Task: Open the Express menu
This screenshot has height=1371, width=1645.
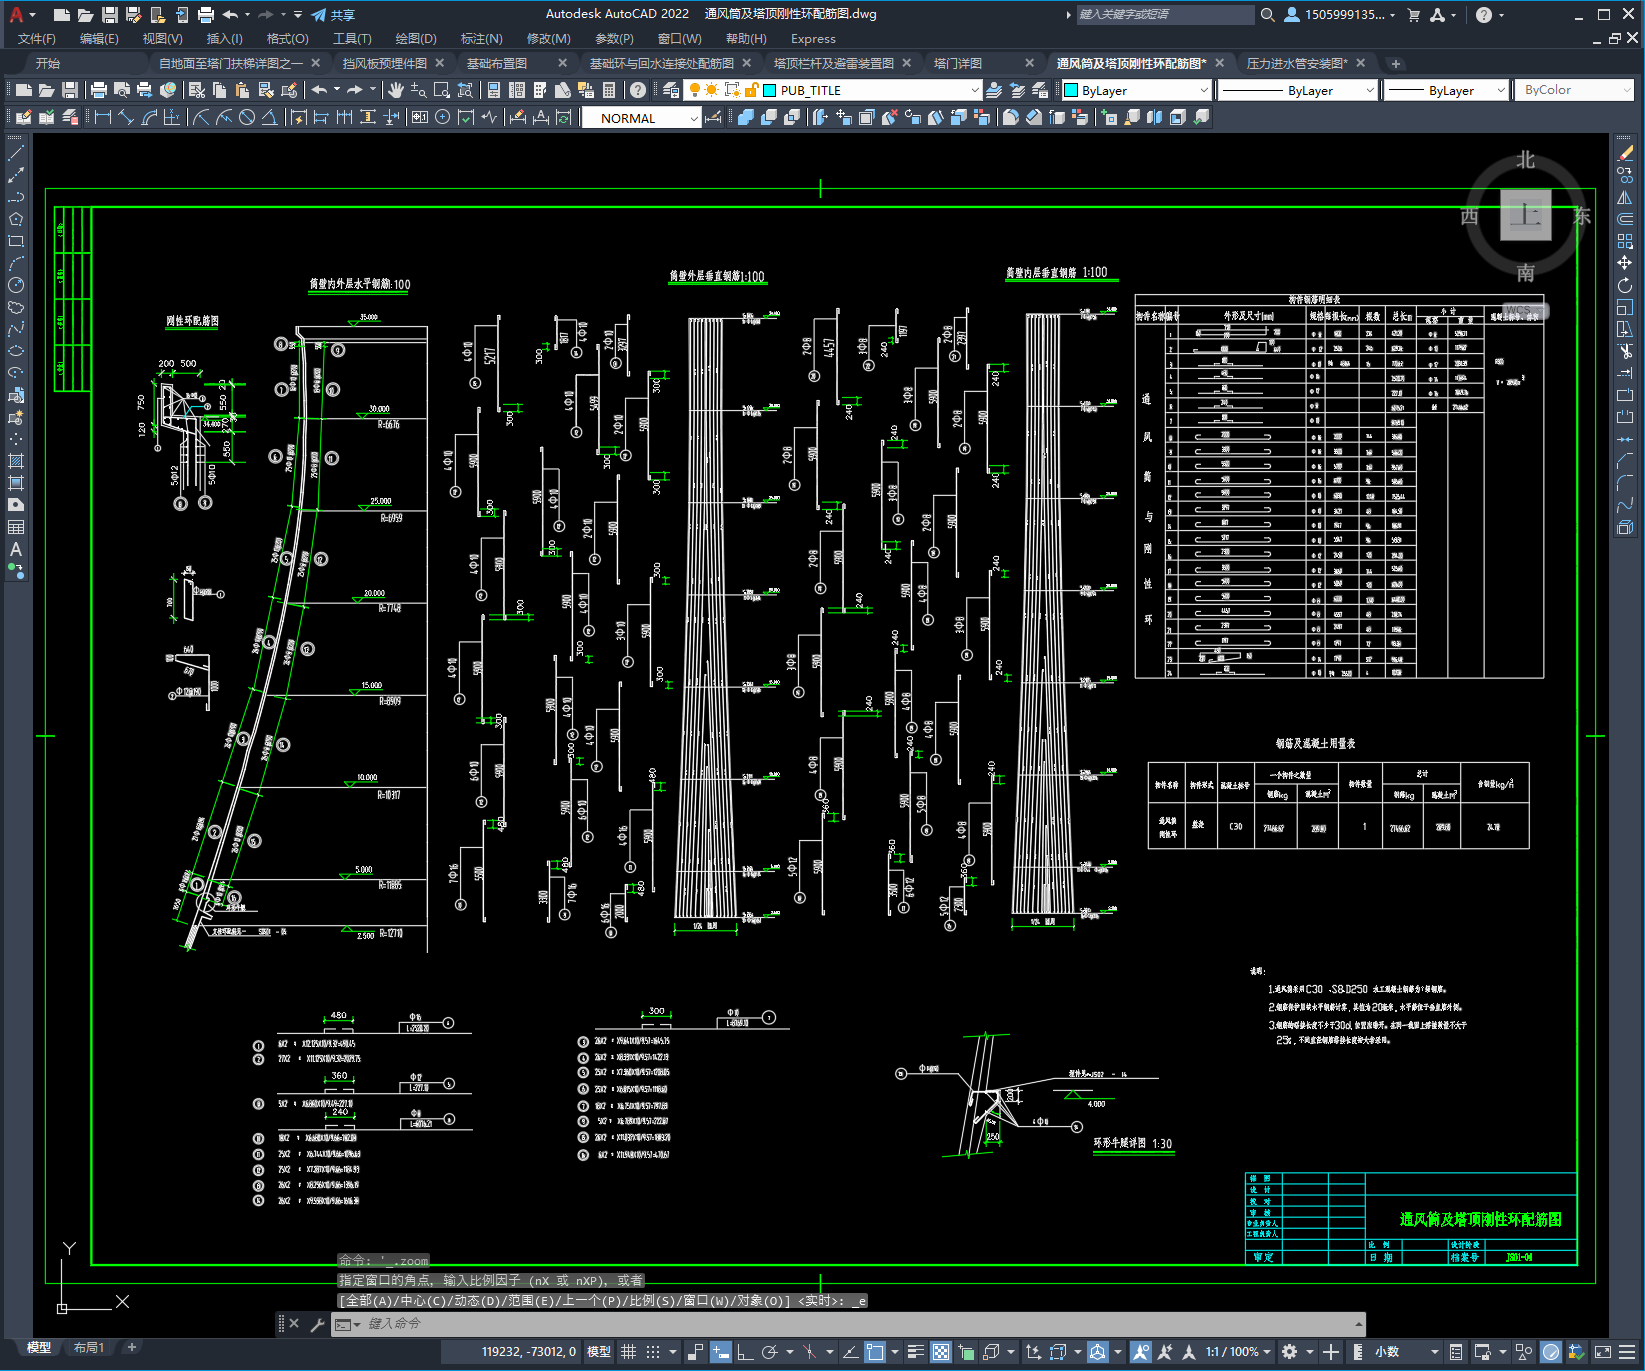Action: 813,39
